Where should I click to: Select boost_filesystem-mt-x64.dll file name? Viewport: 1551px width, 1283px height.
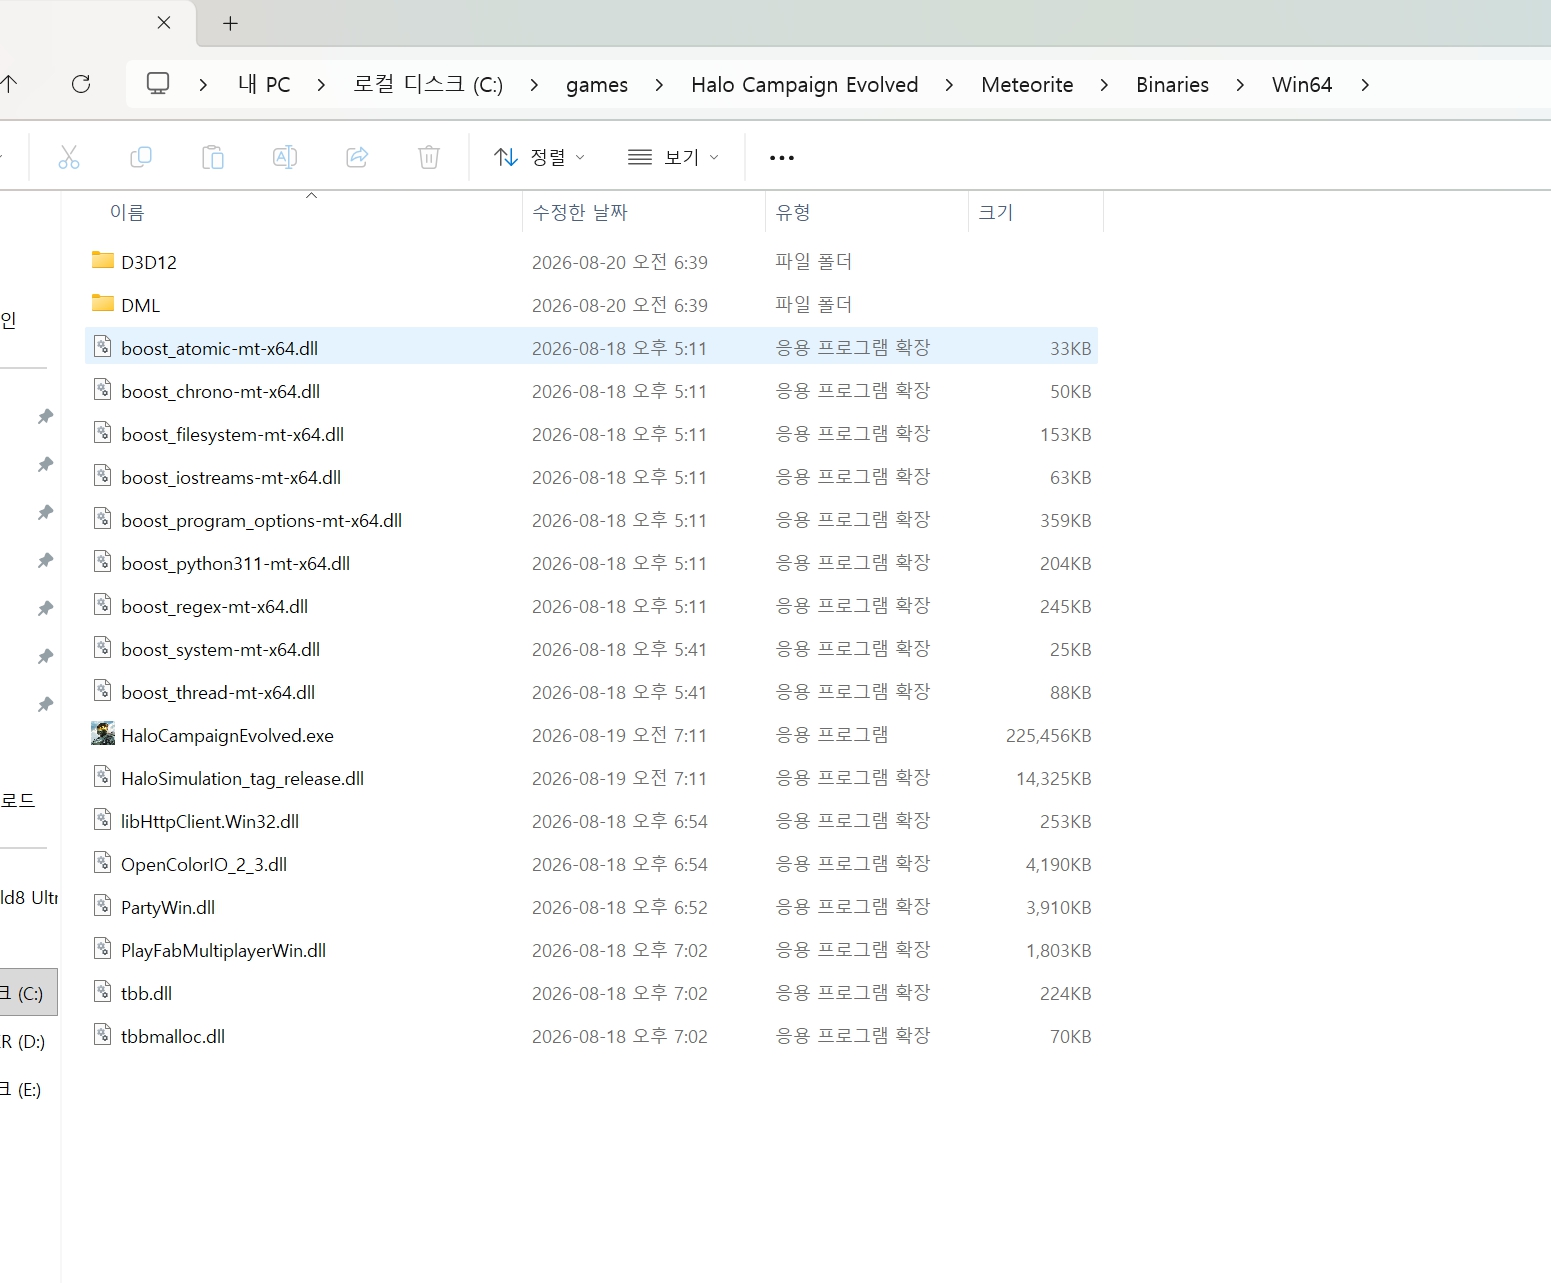(233, 434)
